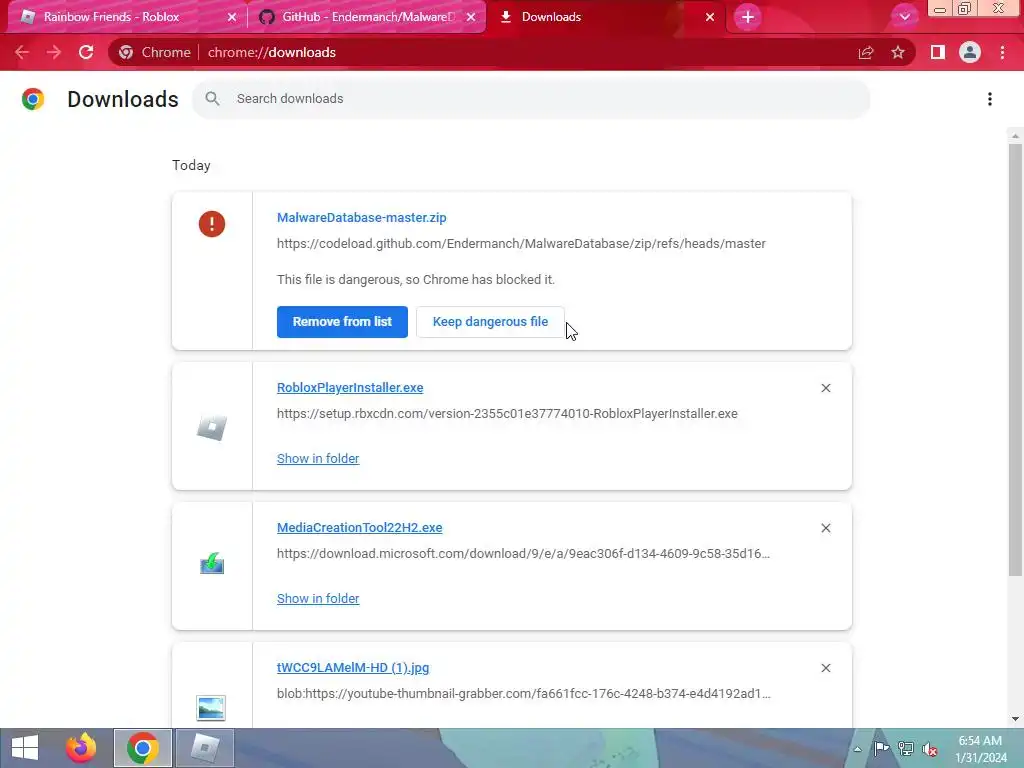Screen dimensions: 1024x768
Task: Click the red danger warning icon
Action: [x=212, y=224]
